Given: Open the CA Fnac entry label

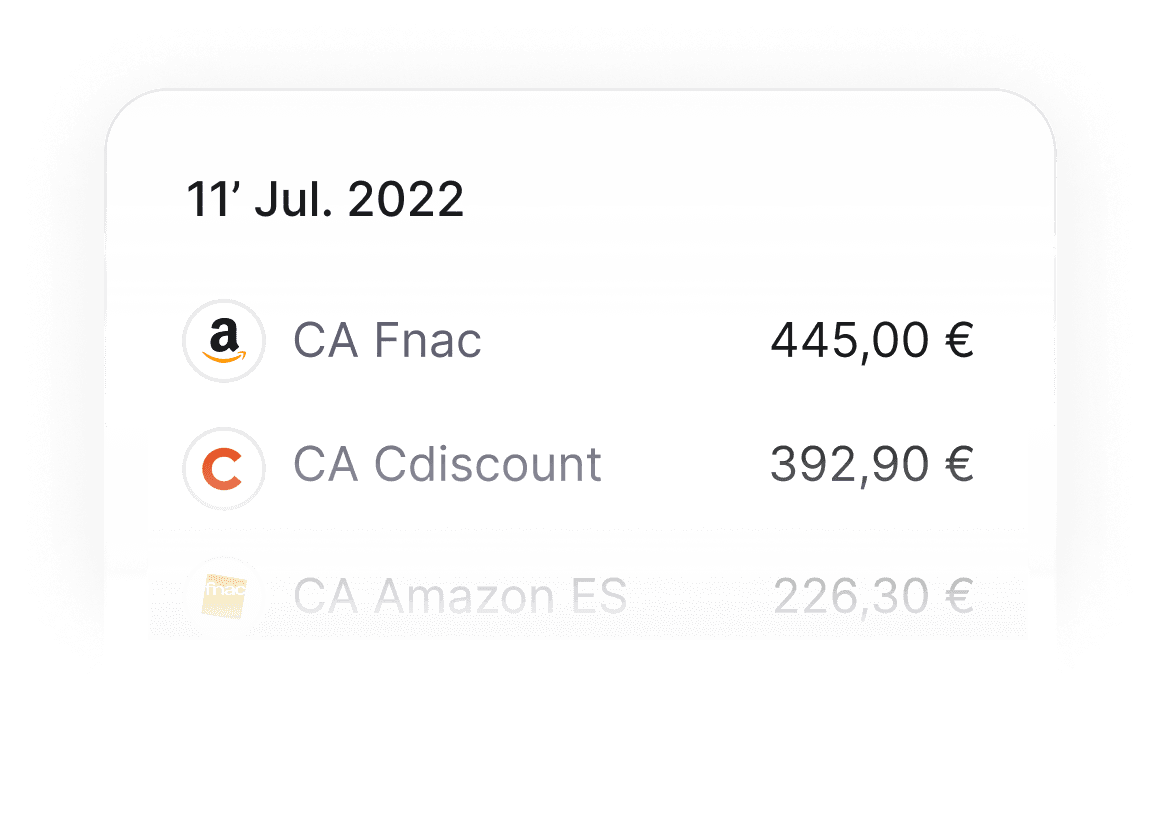Looking at the screenshot, I should [387, 340].
